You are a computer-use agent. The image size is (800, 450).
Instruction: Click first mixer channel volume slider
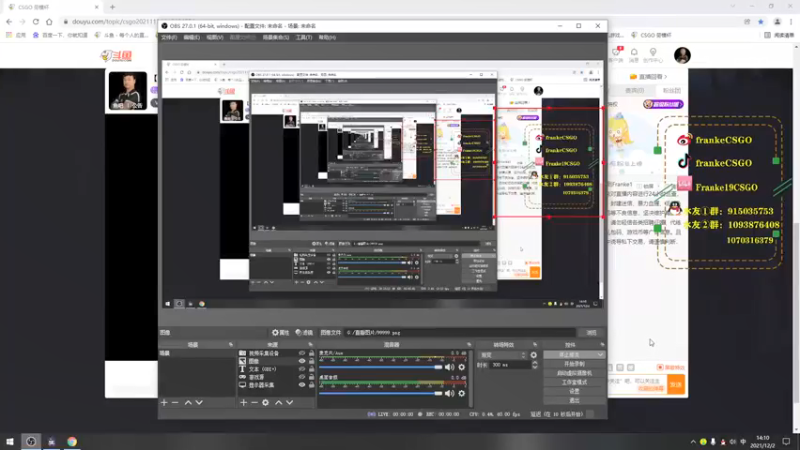tap(381, 367)
